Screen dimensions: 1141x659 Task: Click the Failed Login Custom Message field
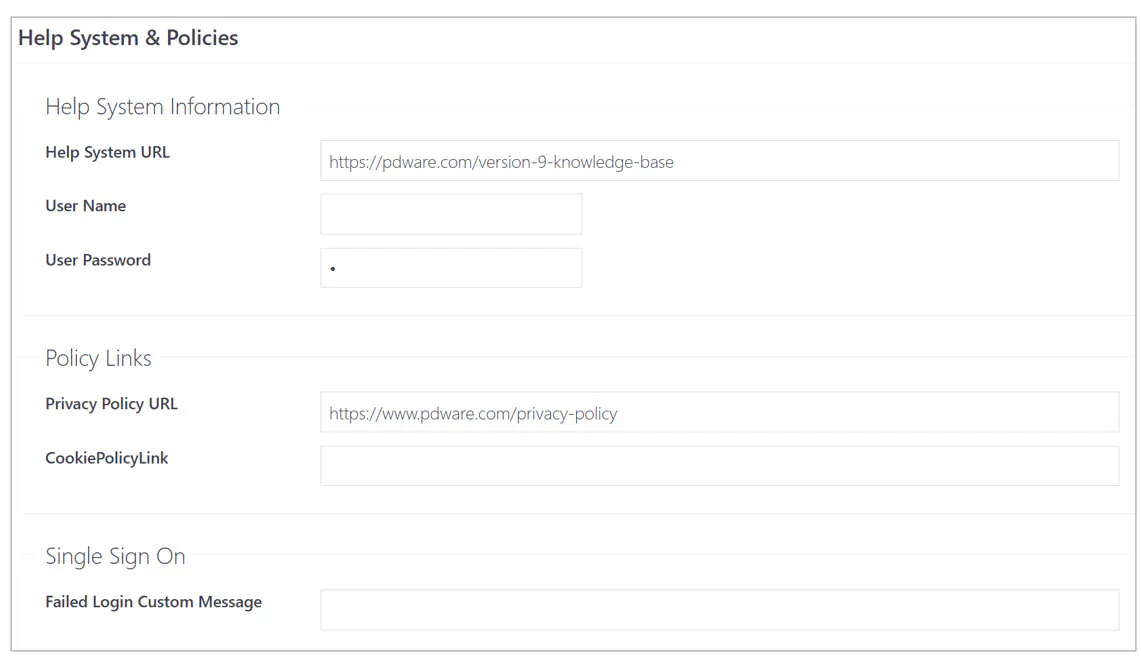[x=720, y=610]
